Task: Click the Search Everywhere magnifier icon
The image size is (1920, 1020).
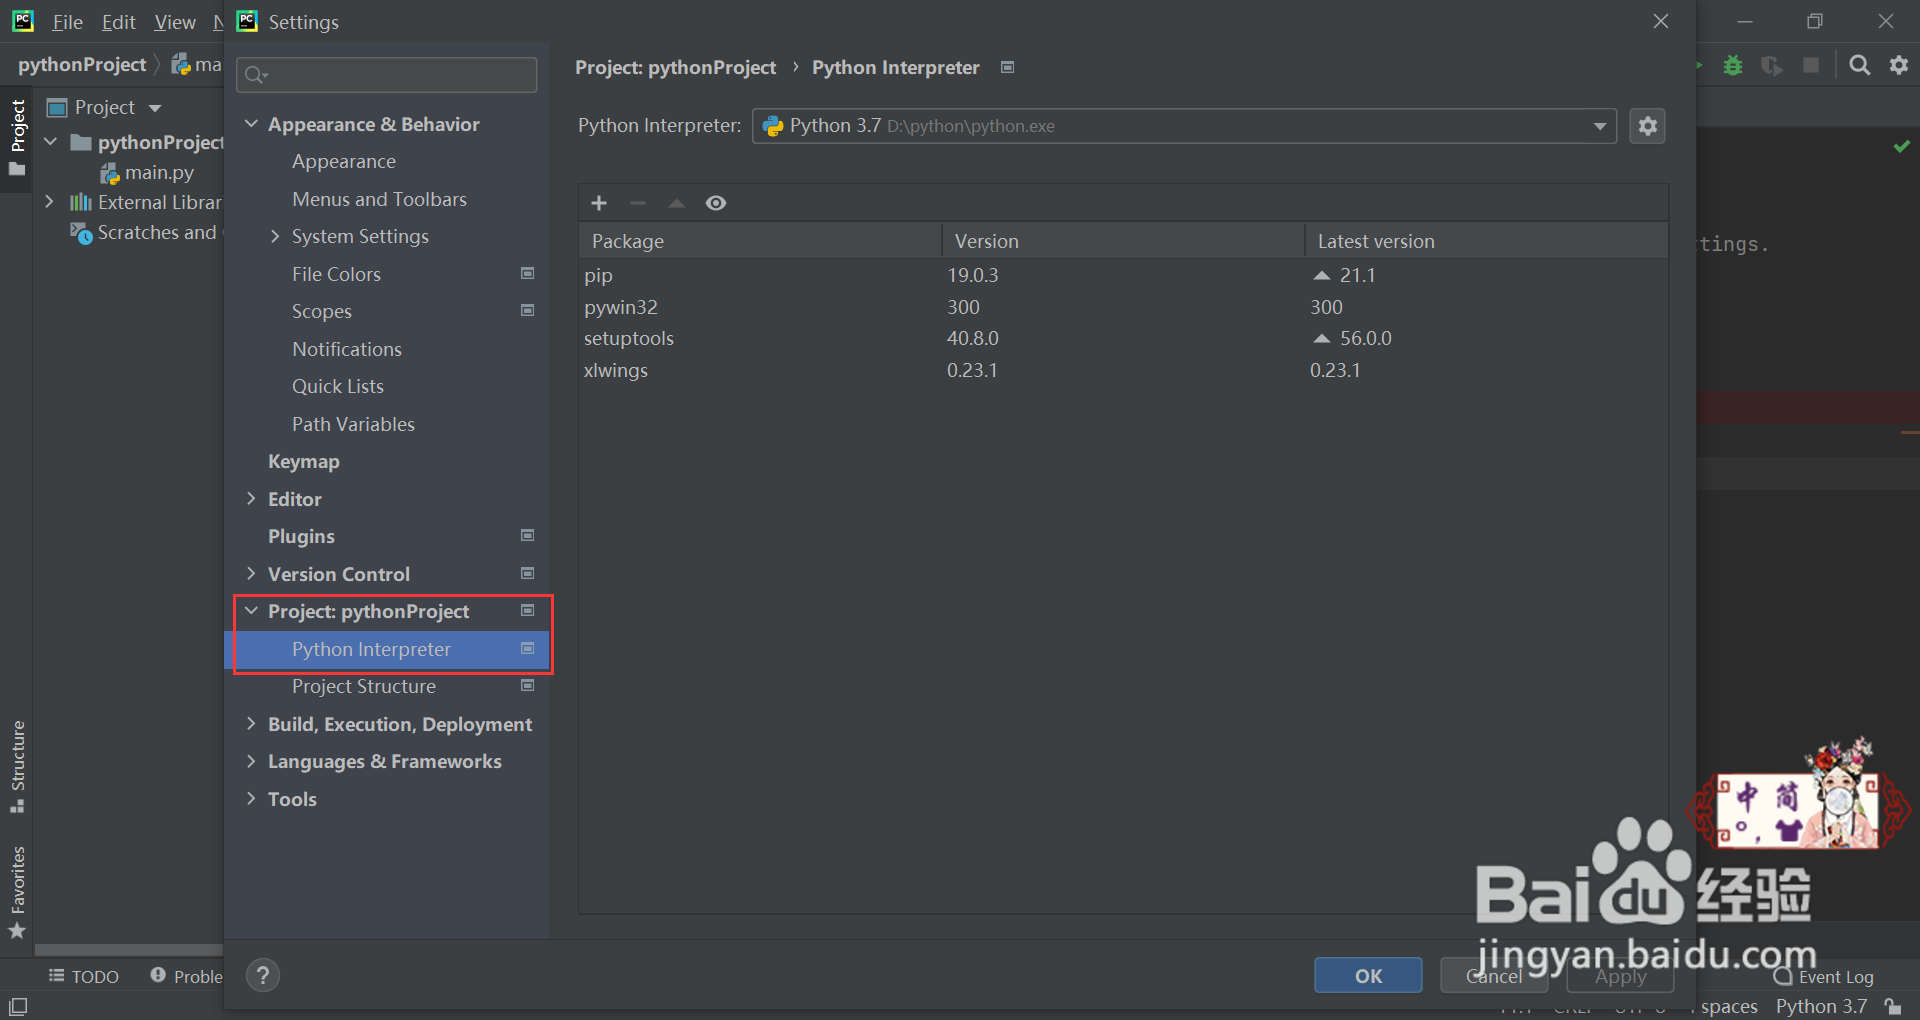Action: pyautogui.click(x=1859, y=65)
